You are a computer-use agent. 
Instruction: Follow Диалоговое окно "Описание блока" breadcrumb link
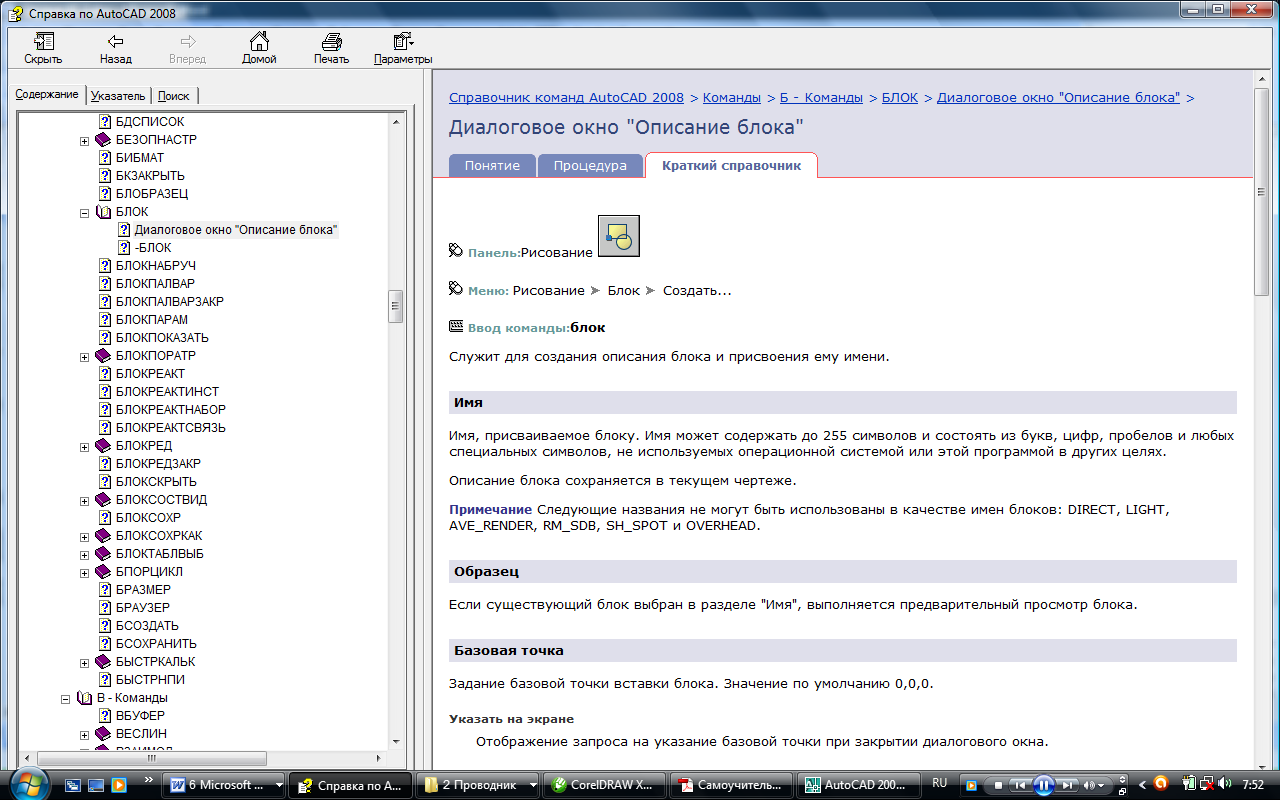(x=1058, y=98)
